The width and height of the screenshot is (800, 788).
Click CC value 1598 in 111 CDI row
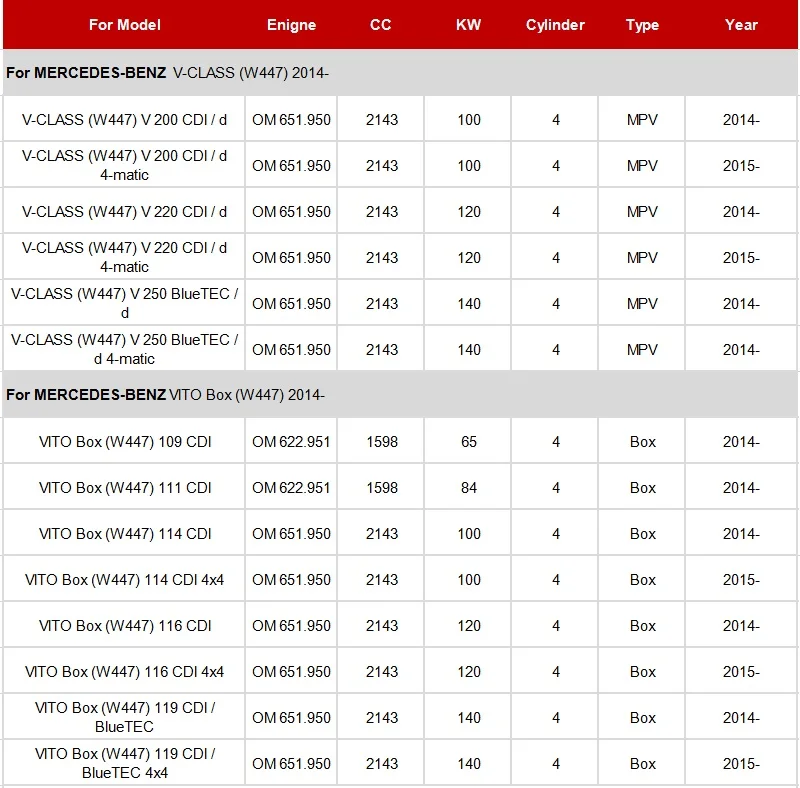(382, 487)
